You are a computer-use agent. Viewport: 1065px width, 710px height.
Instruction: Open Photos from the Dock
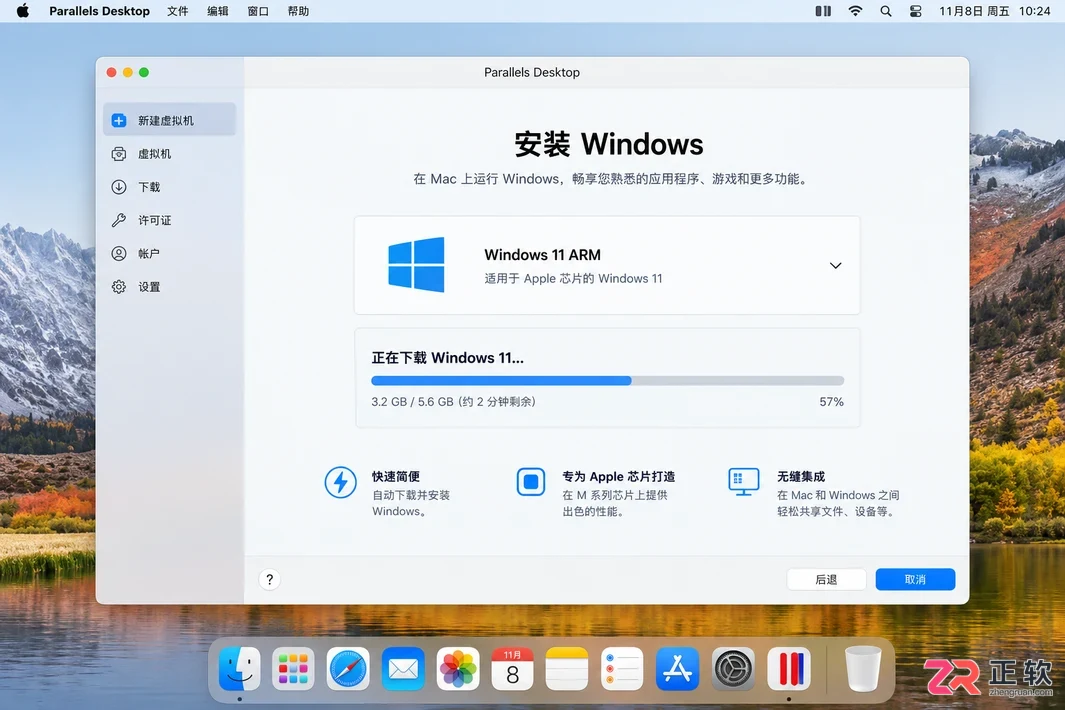coord(458,669)
